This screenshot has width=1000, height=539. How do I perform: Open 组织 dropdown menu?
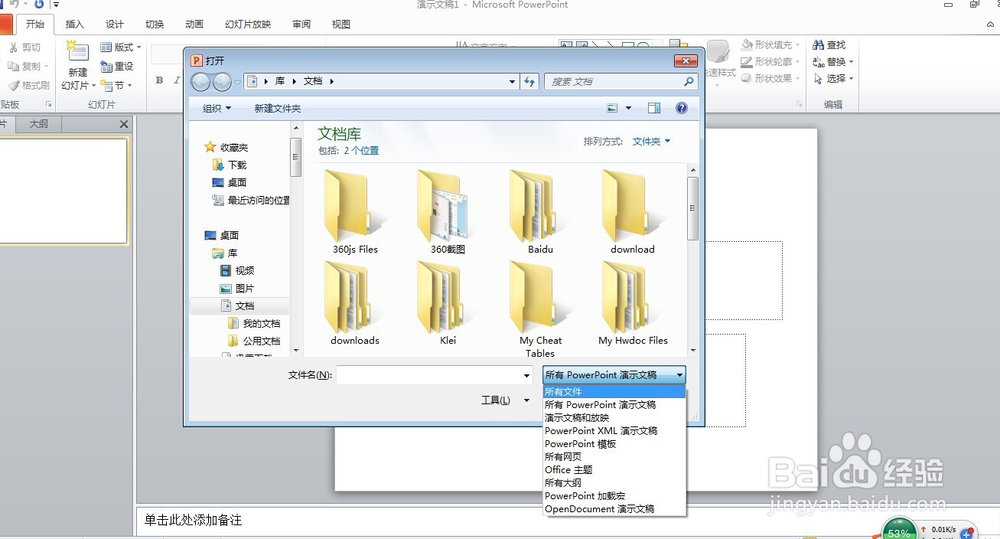[217, 108]
